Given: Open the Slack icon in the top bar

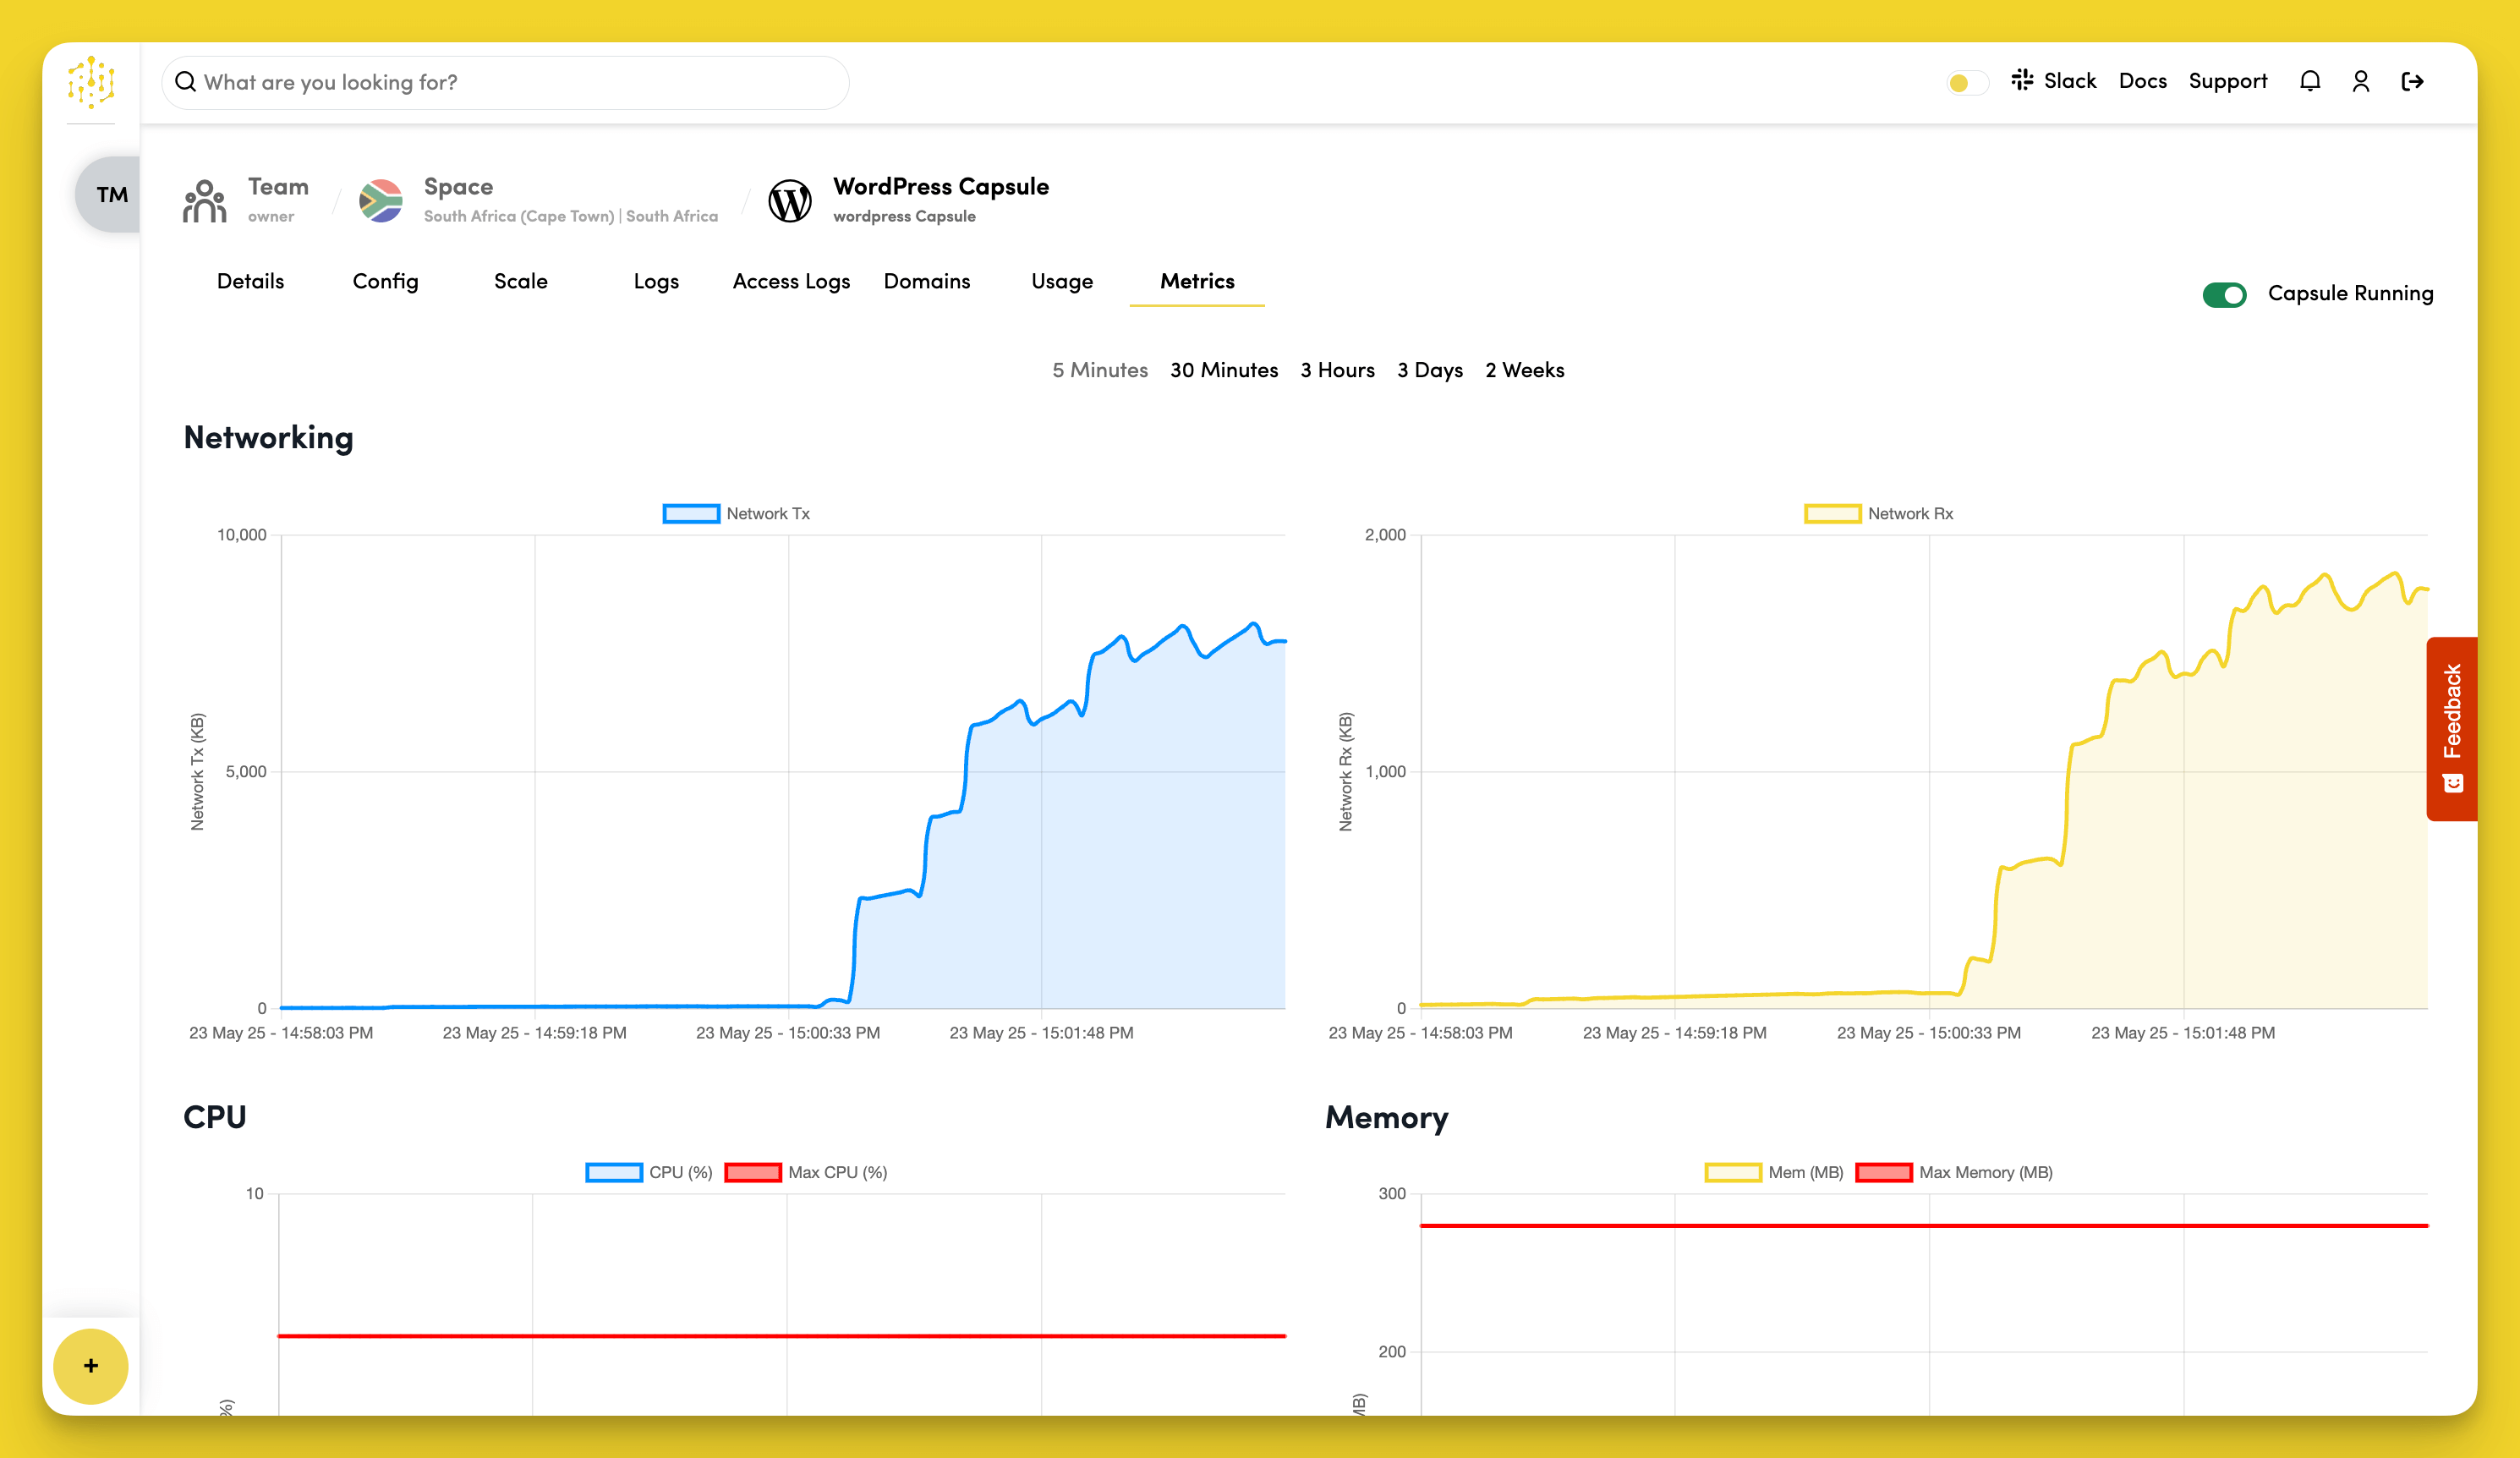Looking at the screenshot, I should pos(2022,80).
